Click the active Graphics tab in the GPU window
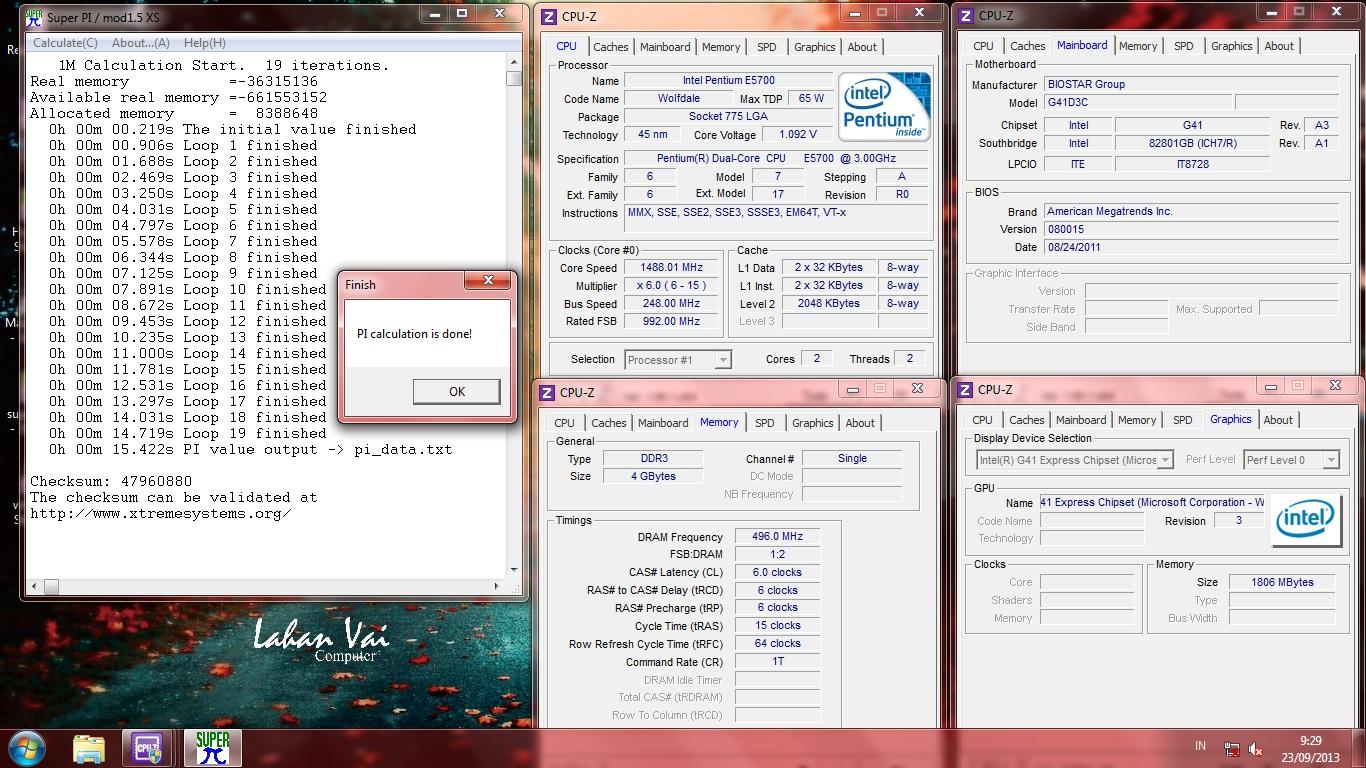The height and width of the screenshot is (768, 1366). (1230, 419)
